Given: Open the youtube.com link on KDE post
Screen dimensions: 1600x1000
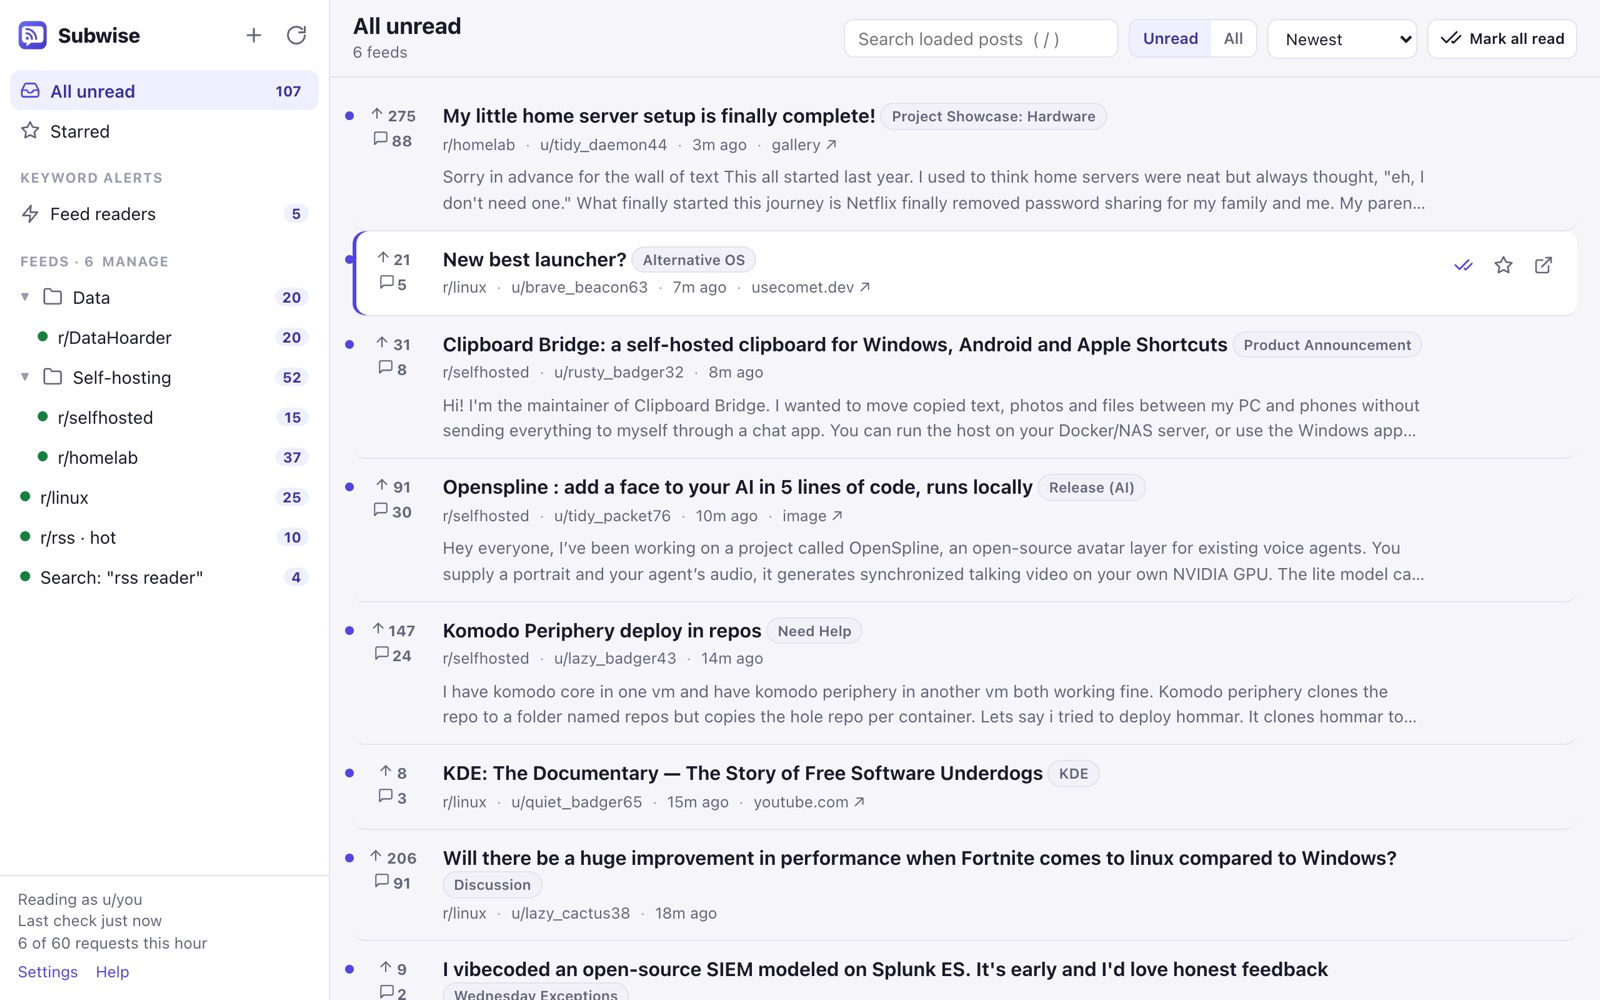Looking at the screenshot, I should coord(809,802).
